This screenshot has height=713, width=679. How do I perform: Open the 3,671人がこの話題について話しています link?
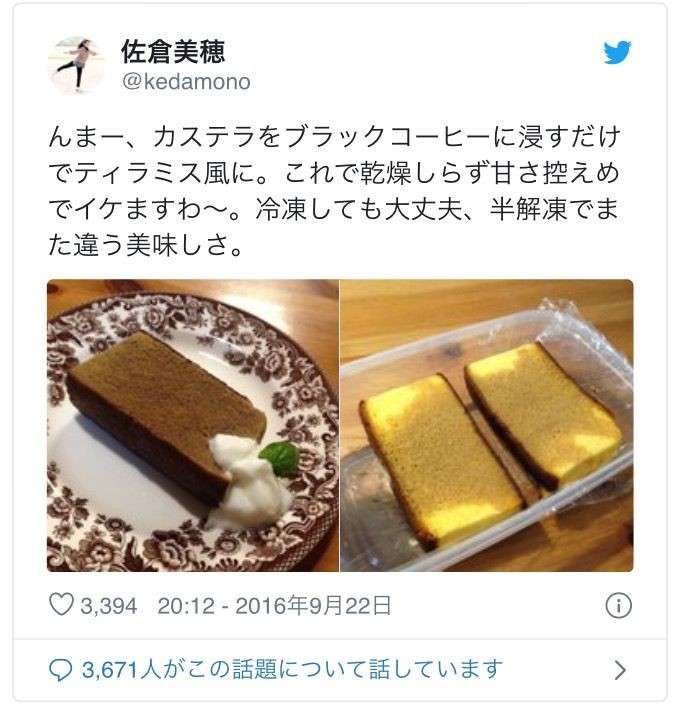[x=292, y=669]
